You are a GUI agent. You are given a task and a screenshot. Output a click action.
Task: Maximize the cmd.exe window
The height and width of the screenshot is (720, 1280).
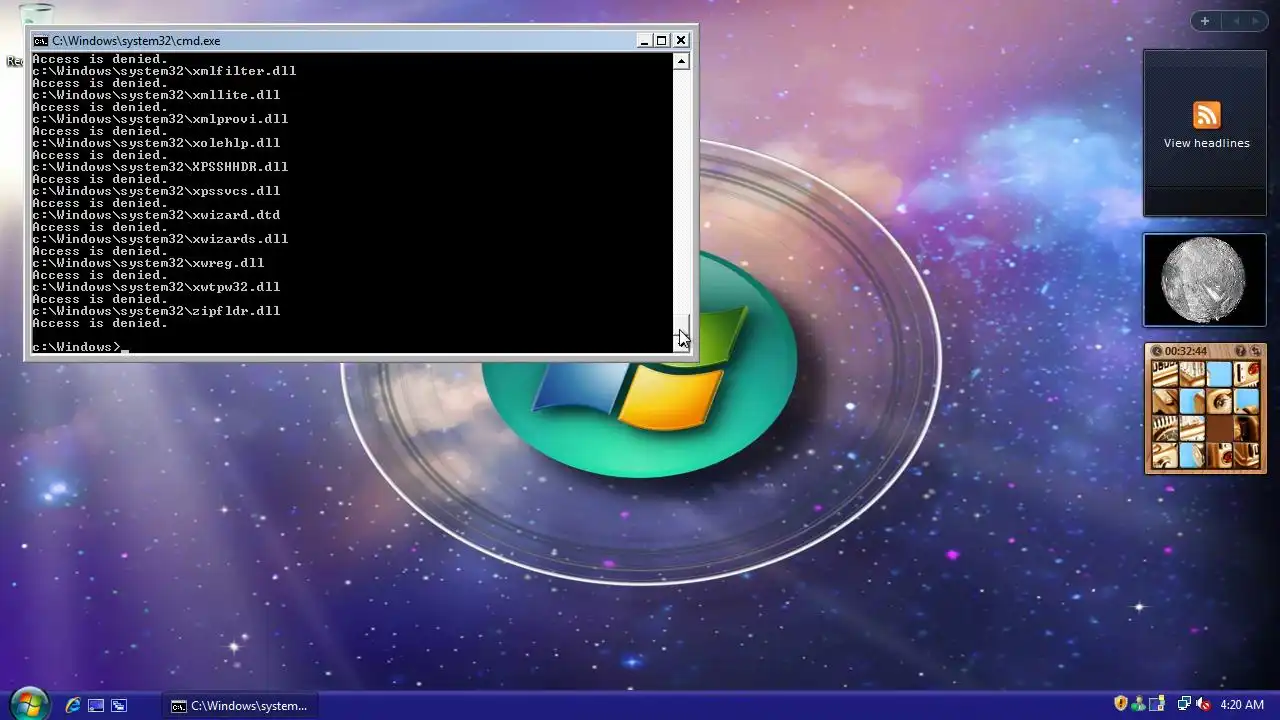[661, 41]
